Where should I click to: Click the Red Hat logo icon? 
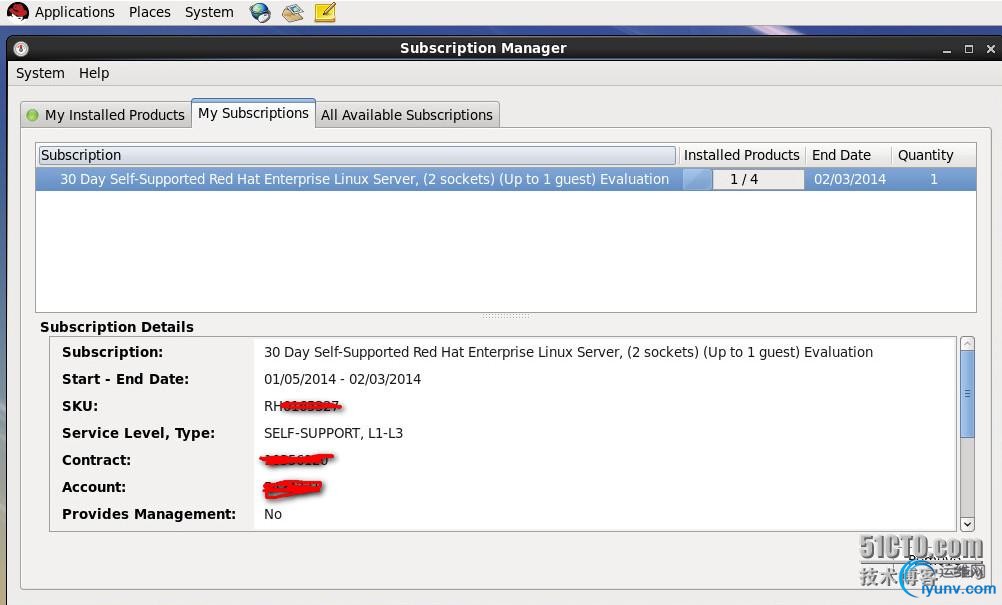(17, 12)
